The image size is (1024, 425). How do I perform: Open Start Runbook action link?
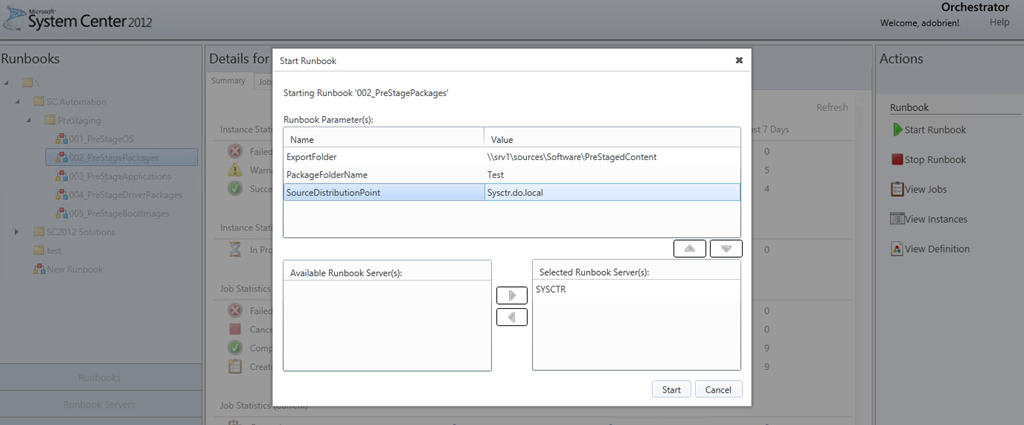(x=935, y=130)
